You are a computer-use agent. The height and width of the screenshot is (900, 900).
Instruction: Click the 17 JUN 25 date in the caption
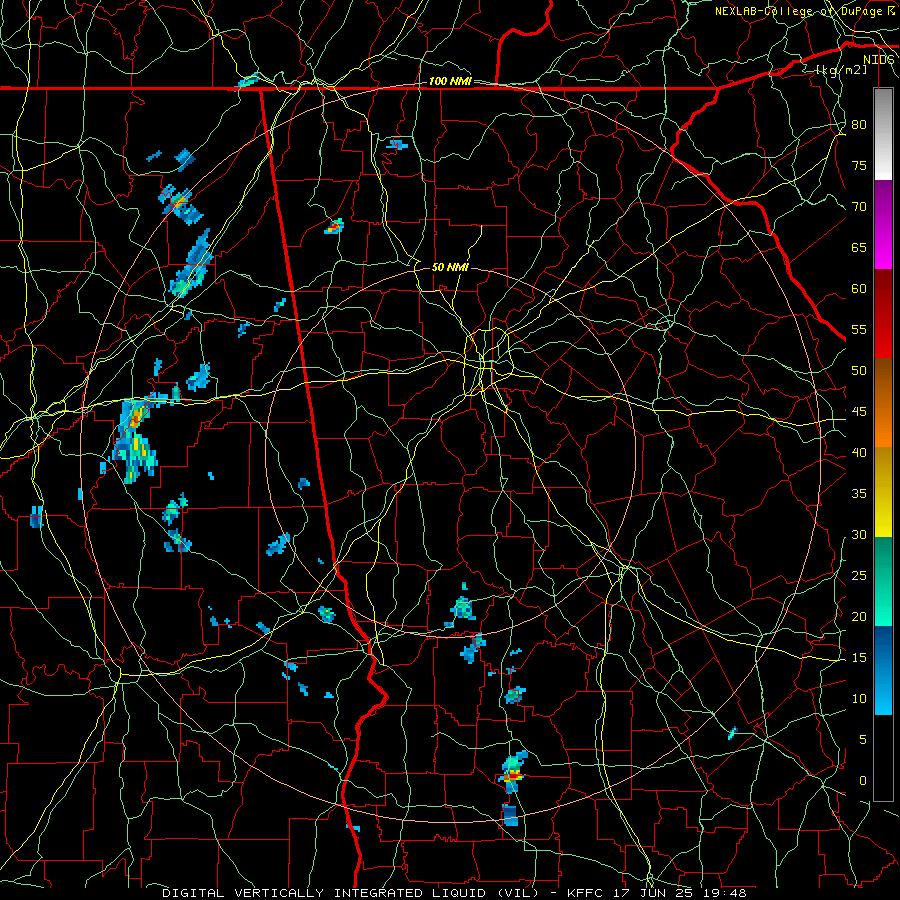pos(654,893)
